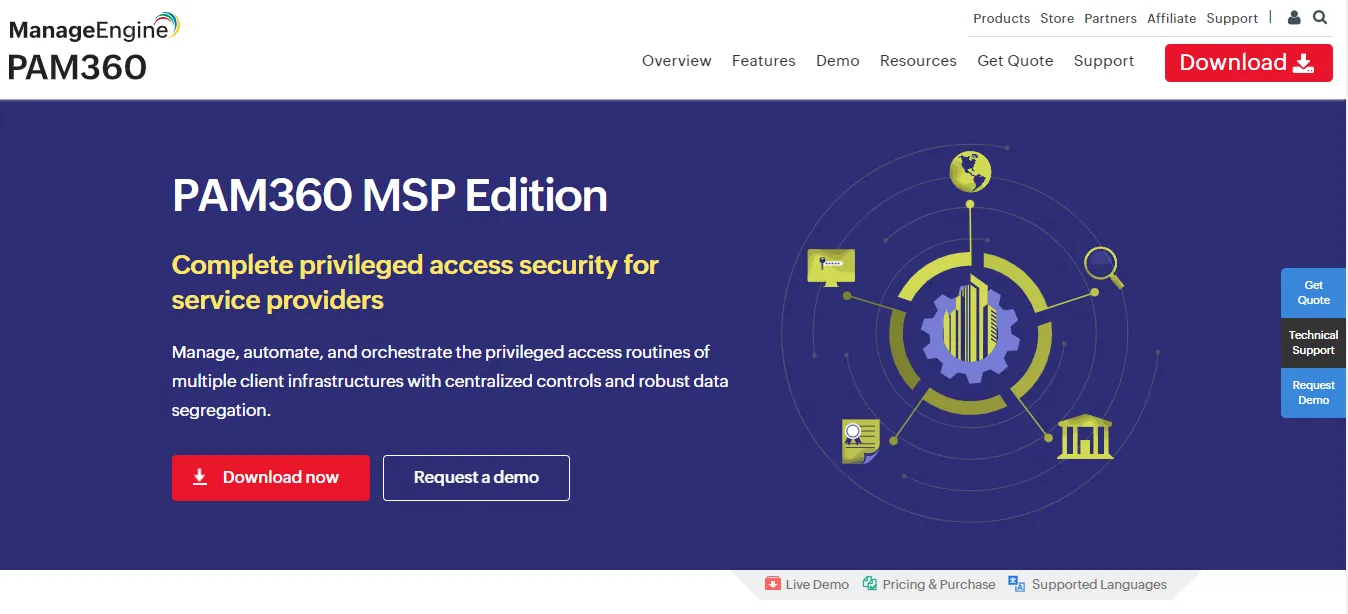Click the Live Demo icon
Image resolution: width=1348 pixels, height=614 pixels.
point(772,584)
